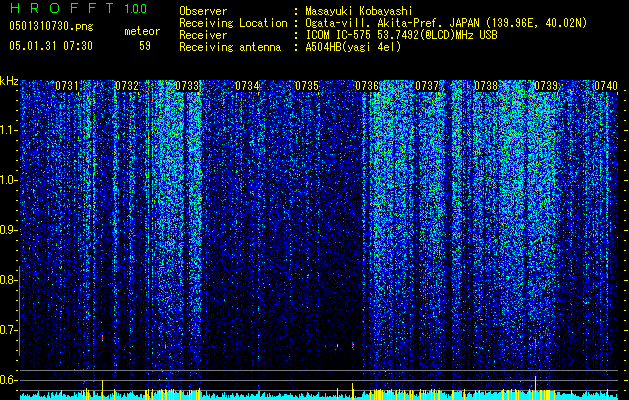Image resolution: width=629 pixels, height=400 pixels.
Task: Click the meteor label text
Action: point(142,31)
